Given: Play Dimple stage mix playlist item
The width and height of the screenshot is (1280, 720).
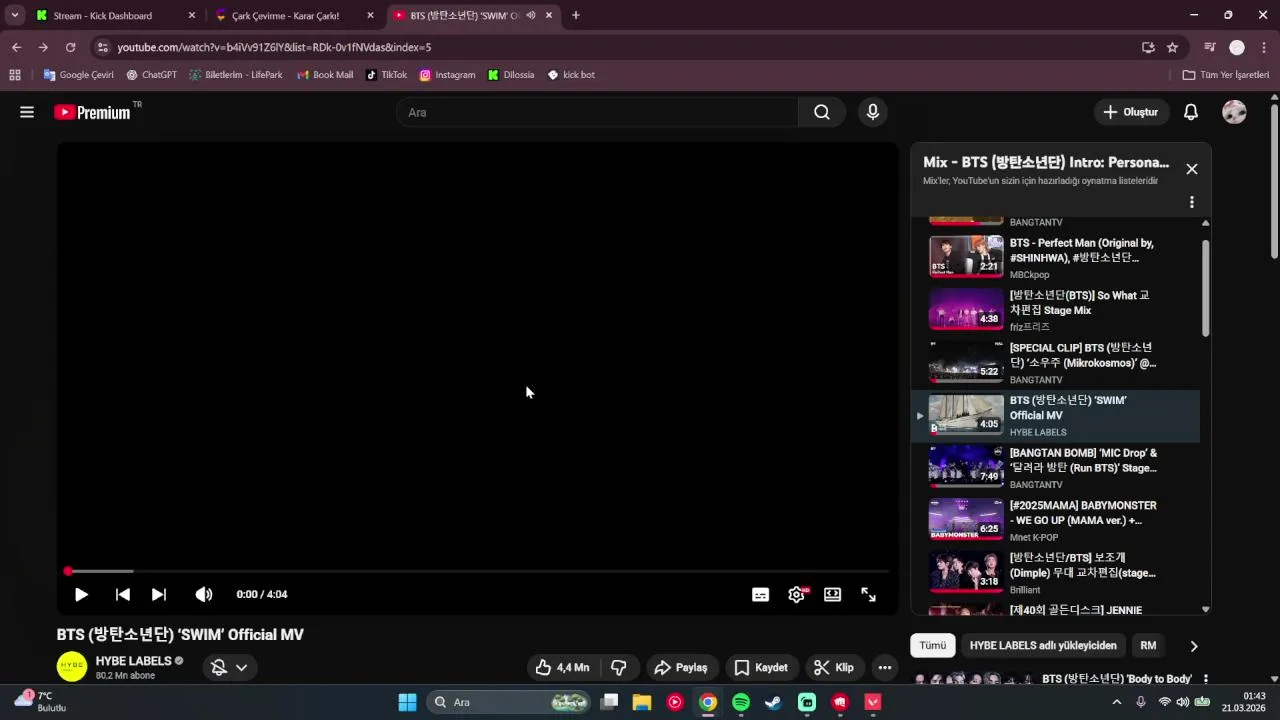Looking at the screenshot, I should [1055, 573].
